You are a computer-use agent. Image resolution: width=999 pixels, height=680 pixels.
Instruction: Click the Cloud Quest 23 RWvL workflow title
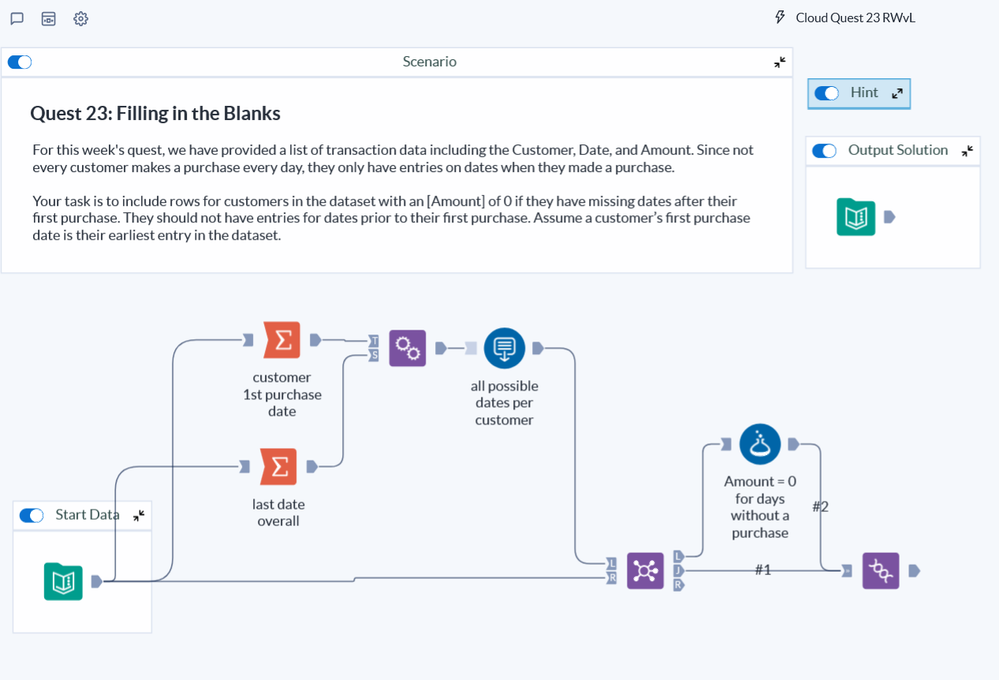(855, 18)
